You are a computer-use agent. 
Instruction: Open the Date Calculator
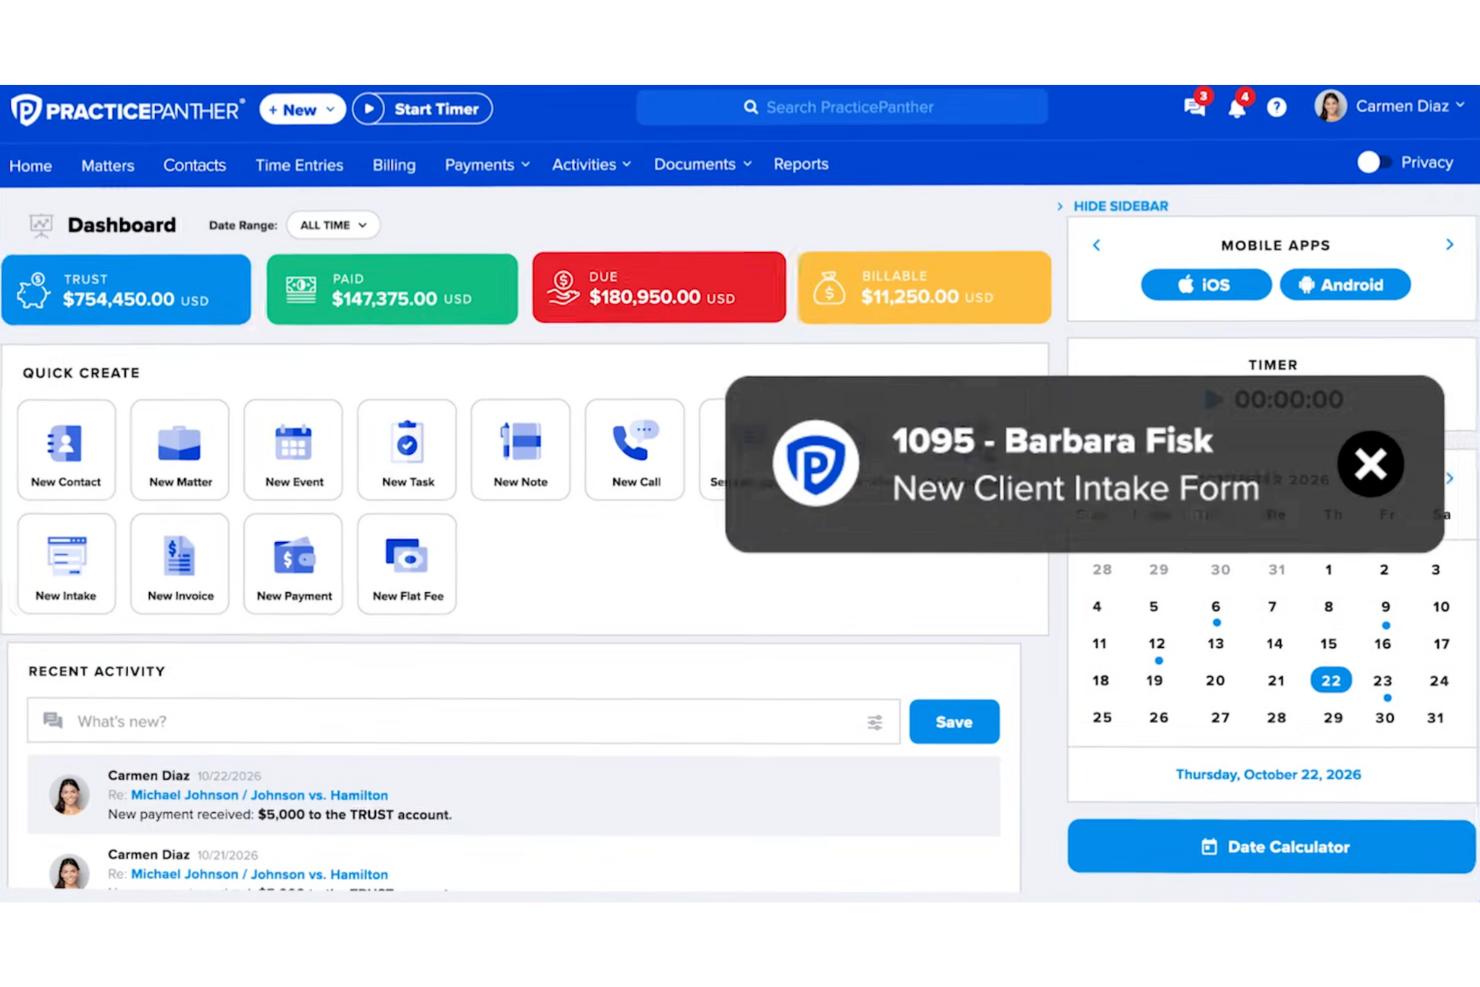pos(1272,846)
